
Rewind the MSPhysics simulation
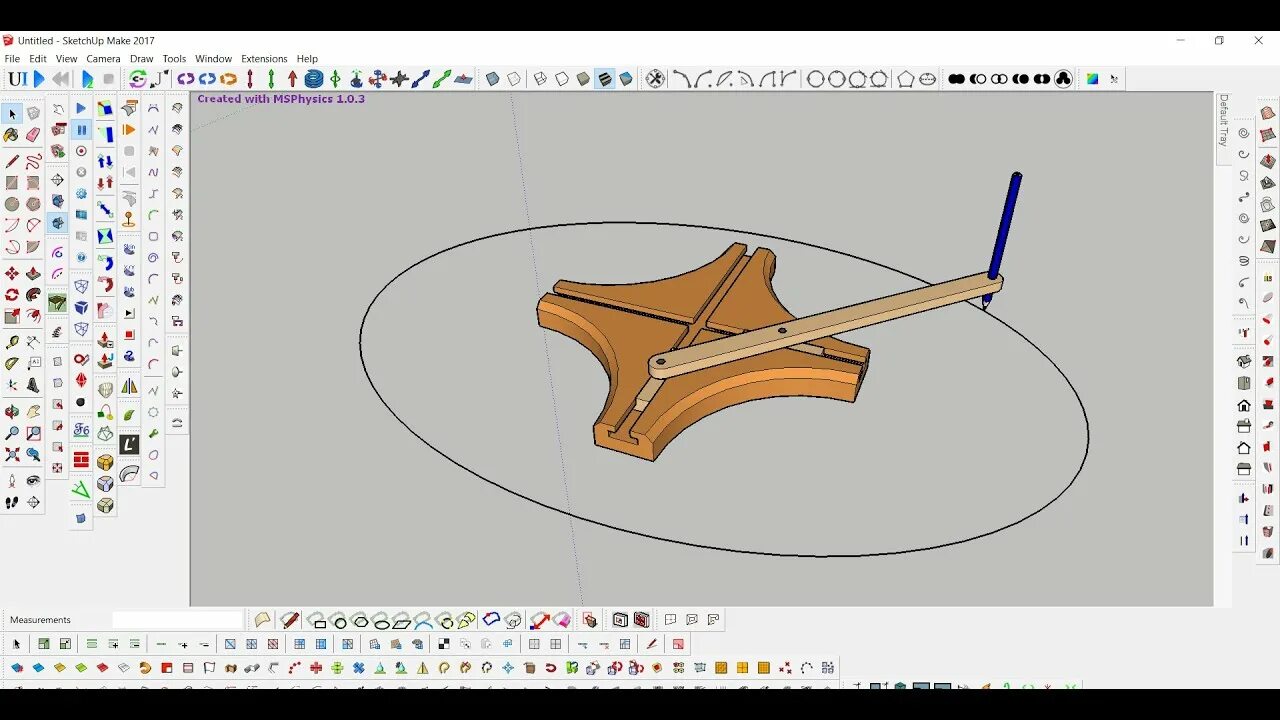pyautogui.click(x=61, y=79)
